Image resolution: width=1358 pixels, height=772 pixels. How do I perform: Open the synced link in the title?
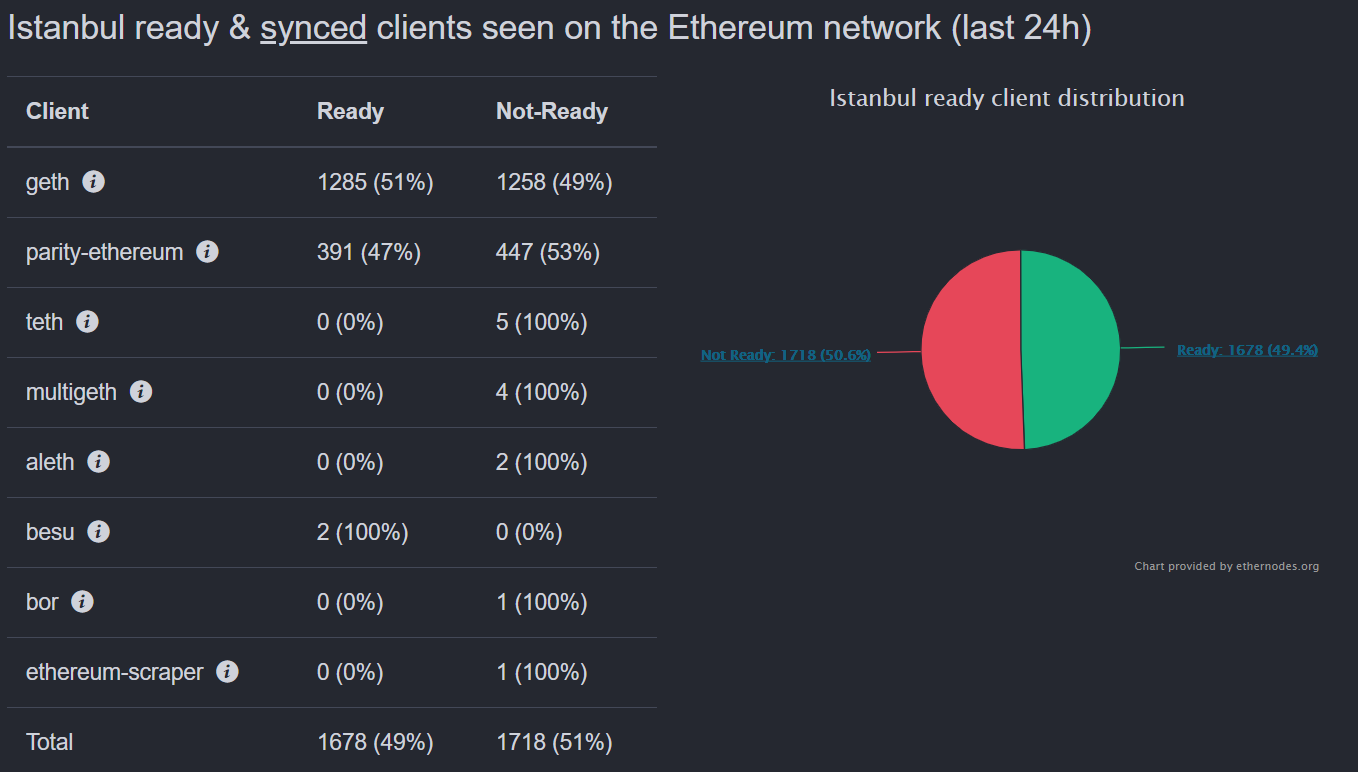point(314,27)
